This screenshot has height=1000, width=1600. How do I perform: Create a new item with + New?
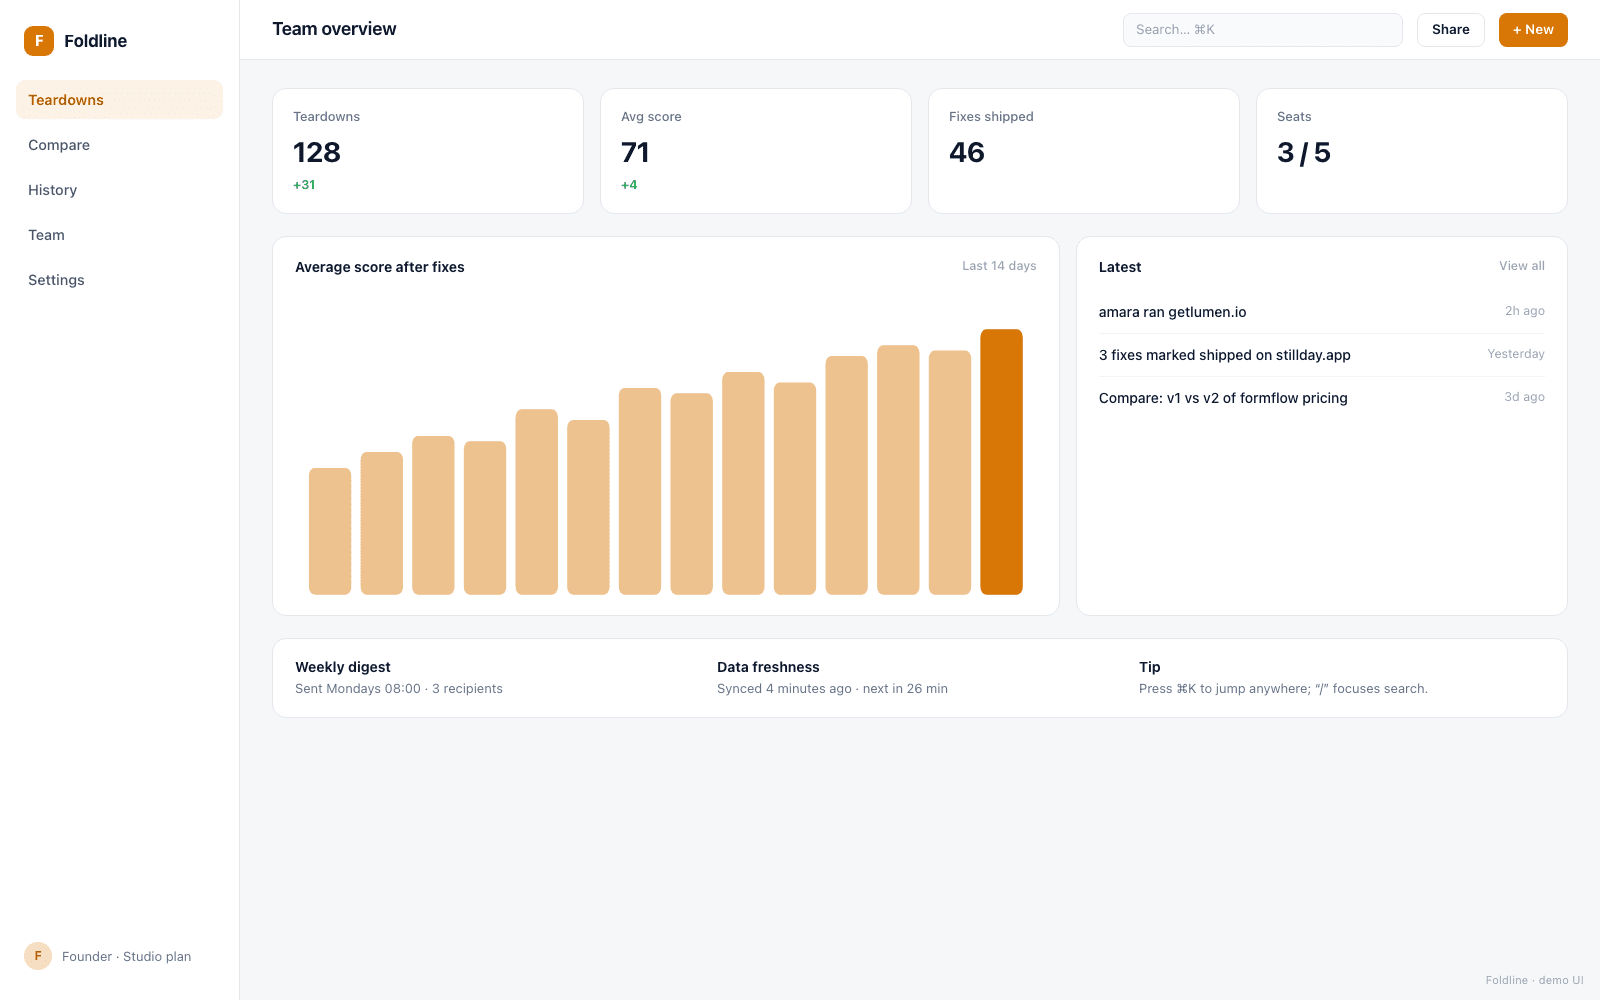[x=1533, y=30]
